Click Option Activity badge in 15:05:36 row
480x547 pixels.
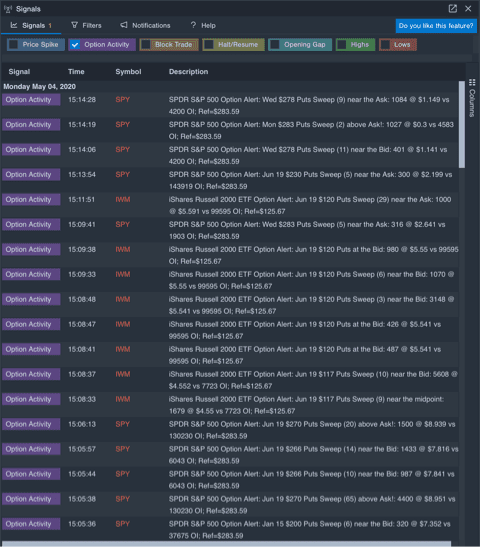[x=31, y=524]
